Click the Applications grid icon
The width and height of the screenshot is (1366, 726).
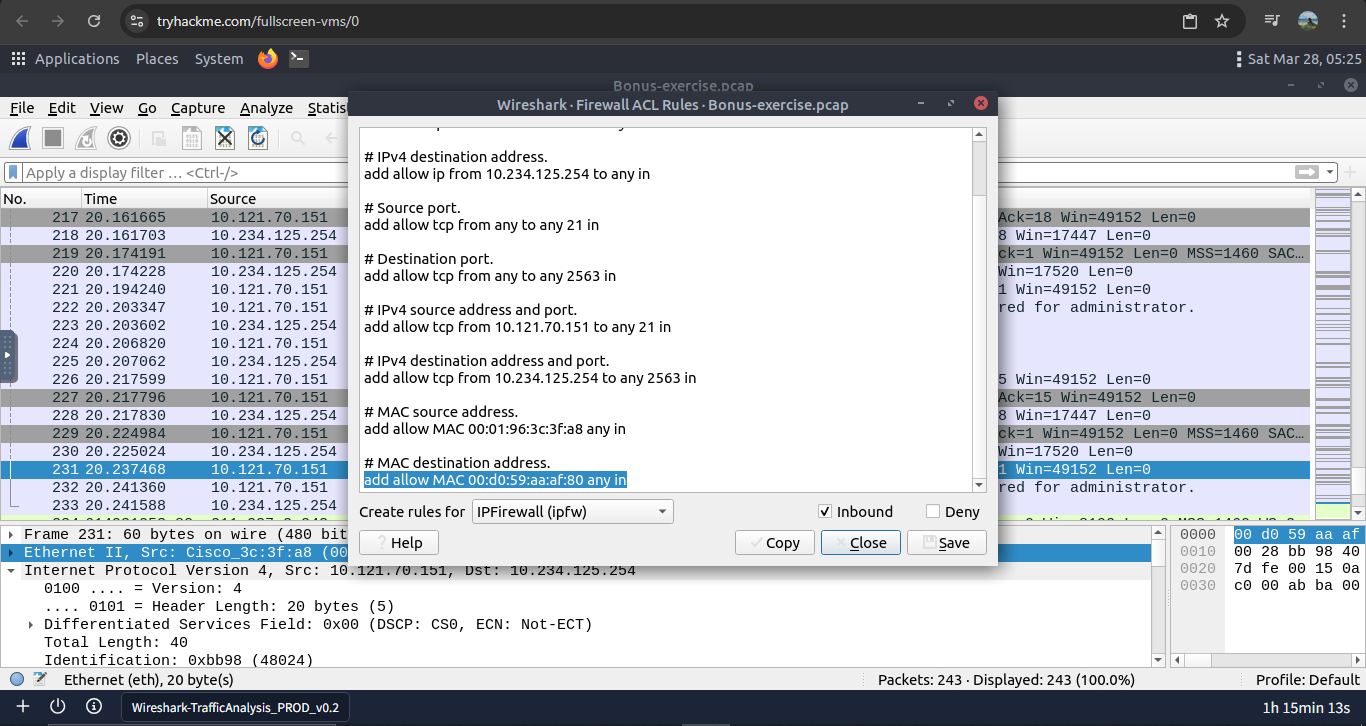18,59
